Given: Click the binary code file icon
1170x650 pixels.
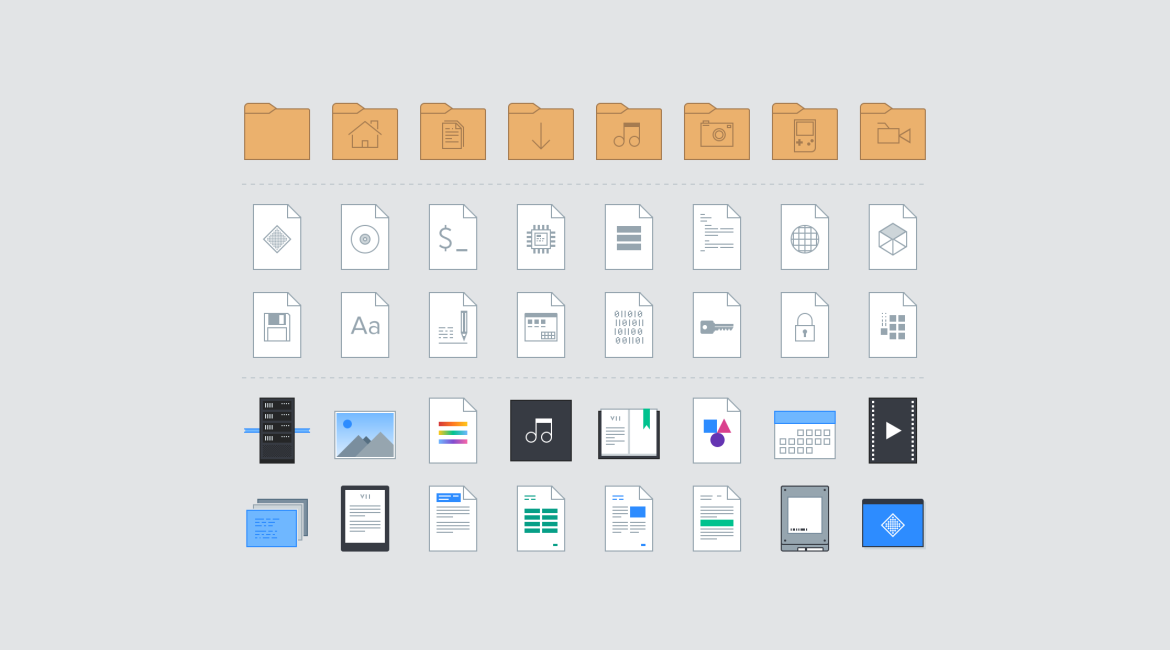Looking at the screenshot, I should pos(628,326).
